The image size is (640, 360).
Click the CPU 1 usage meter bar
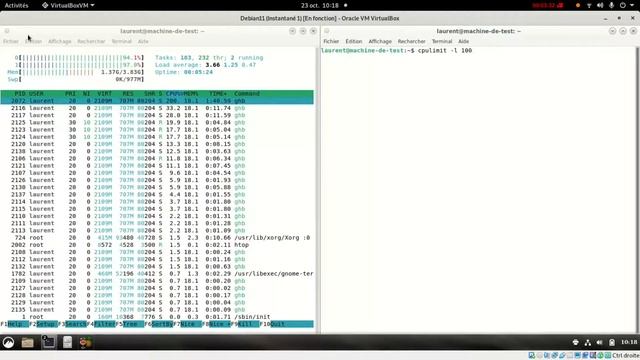(79, 65)
